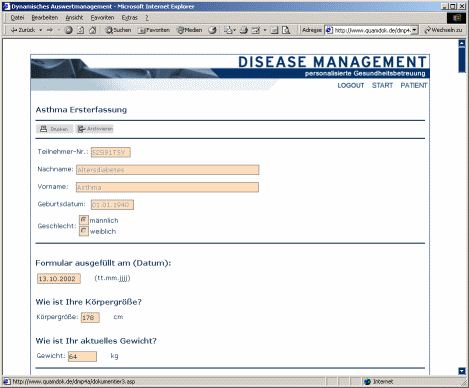
Task: Go to the Home page icon
Action: click(93, 30)
